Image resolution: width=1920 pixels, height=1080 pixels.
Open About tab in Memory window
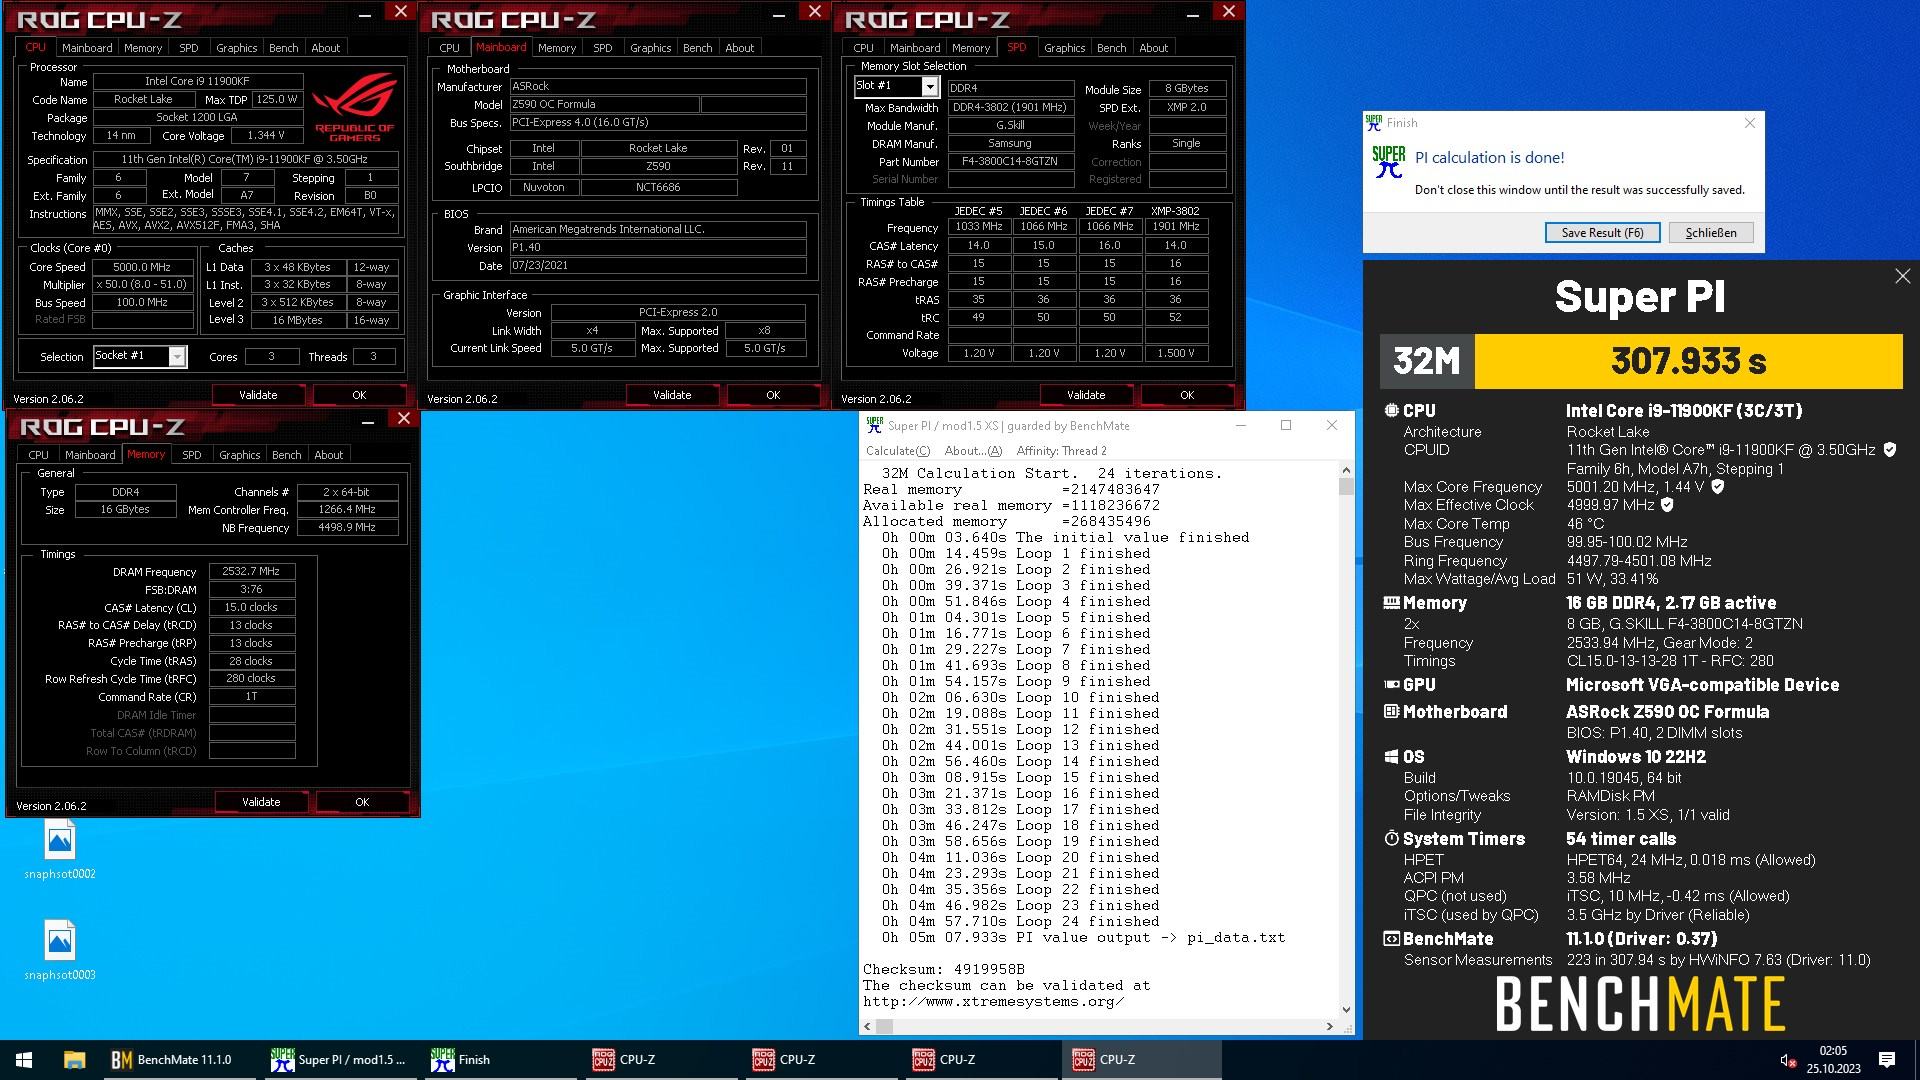point(328,455)
